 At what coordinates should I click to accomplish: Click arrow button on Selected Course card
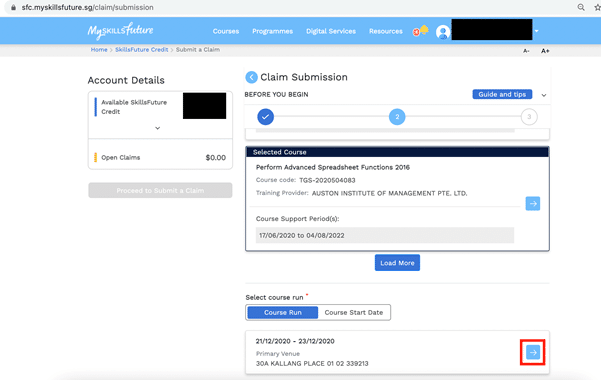533,204
